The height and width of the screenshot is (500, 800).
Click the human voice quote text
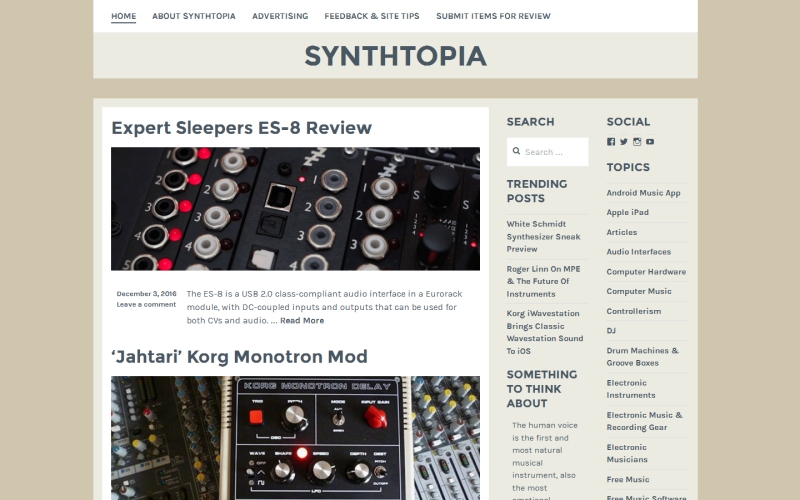tap(545, 460)
